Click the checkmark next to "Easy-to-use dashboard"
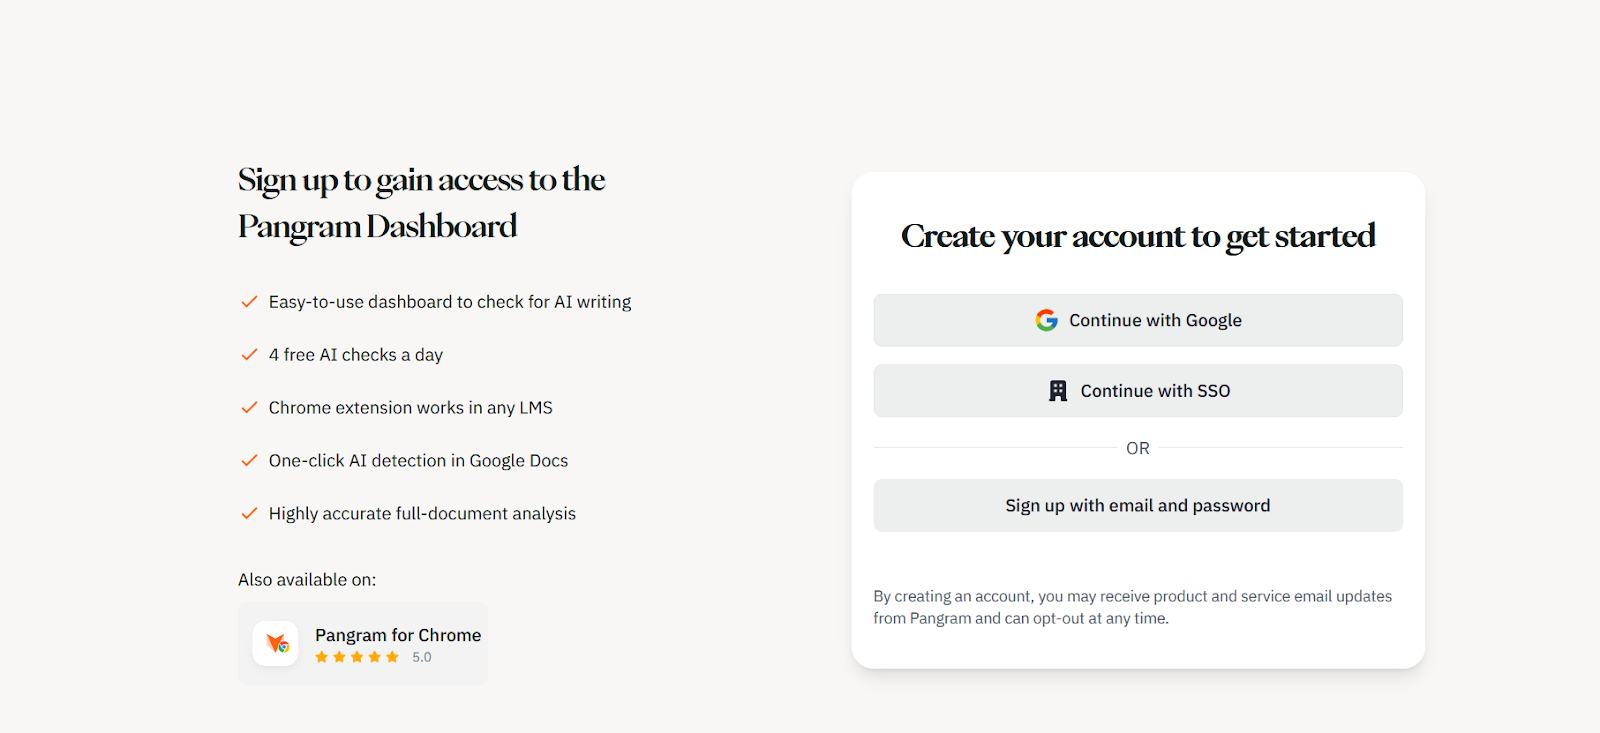The image size is (1600, 733). 249,302
